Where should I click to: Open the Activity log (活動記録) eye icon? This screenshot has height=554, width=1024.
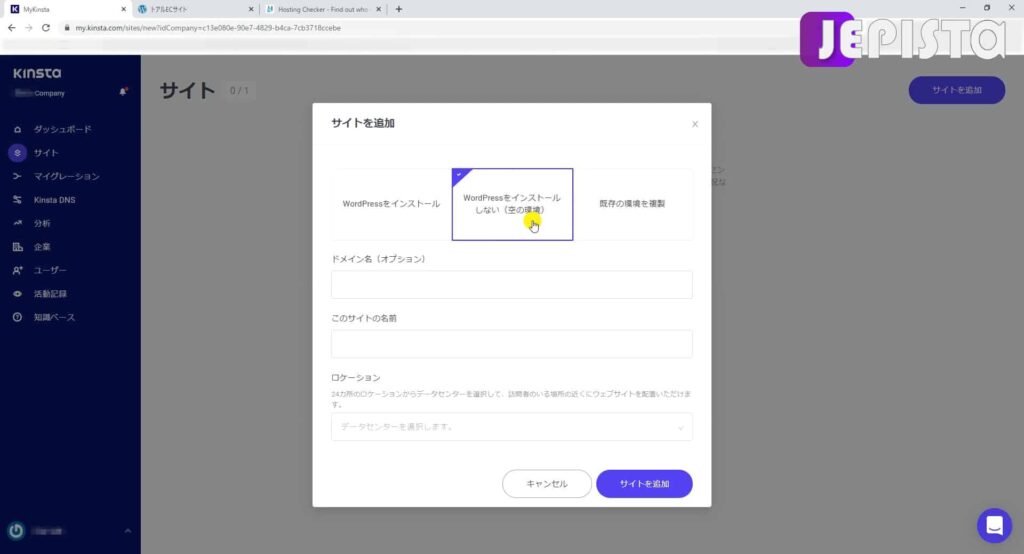18,294
